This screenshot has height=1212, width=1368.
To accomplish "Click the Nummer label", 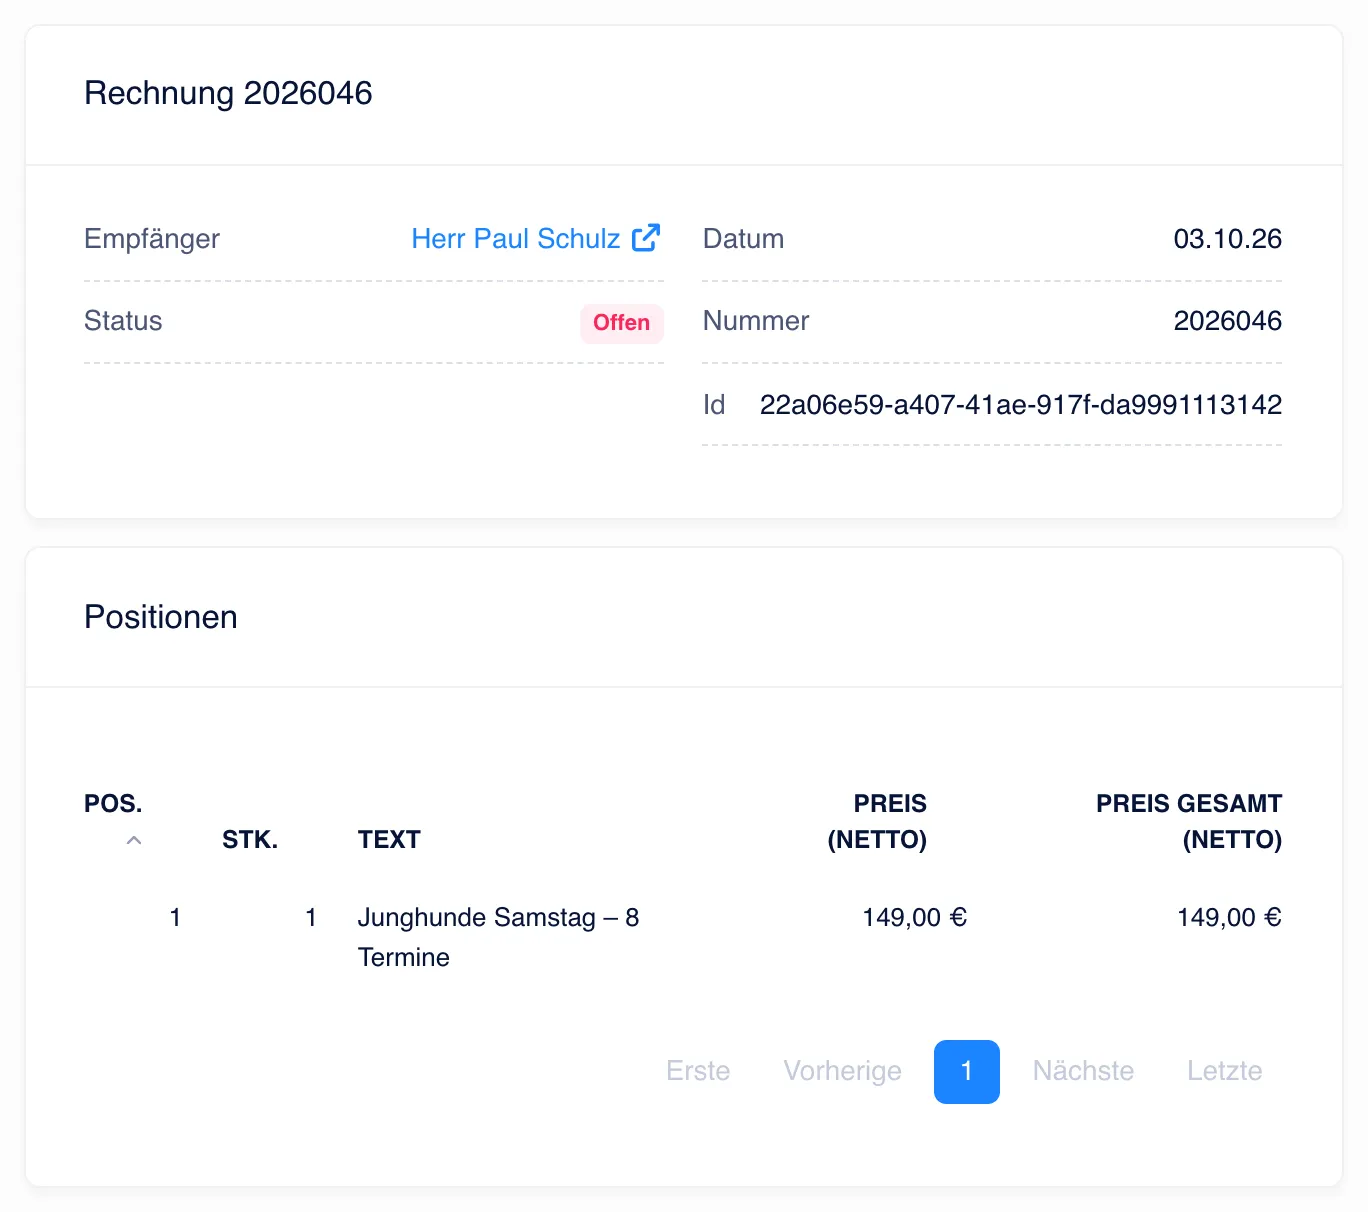I will [756, 321].
